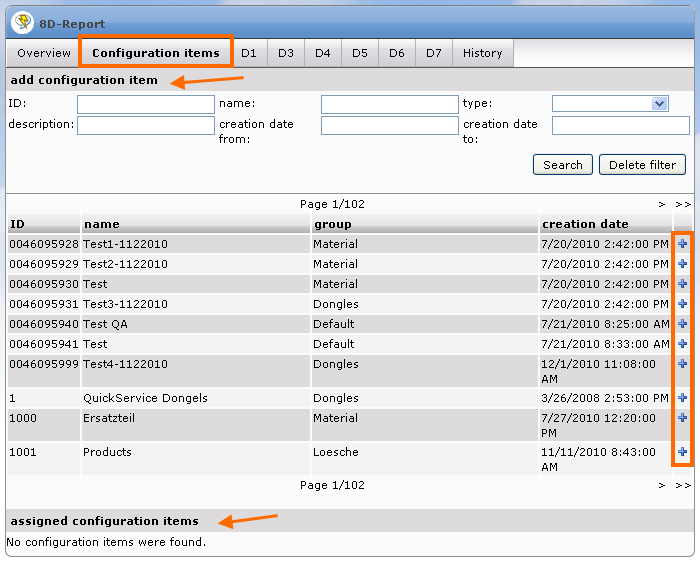The width and height of the screenshot is (700, 561).
Task: Switch to the Overview tab
Action: click(44, 53)
